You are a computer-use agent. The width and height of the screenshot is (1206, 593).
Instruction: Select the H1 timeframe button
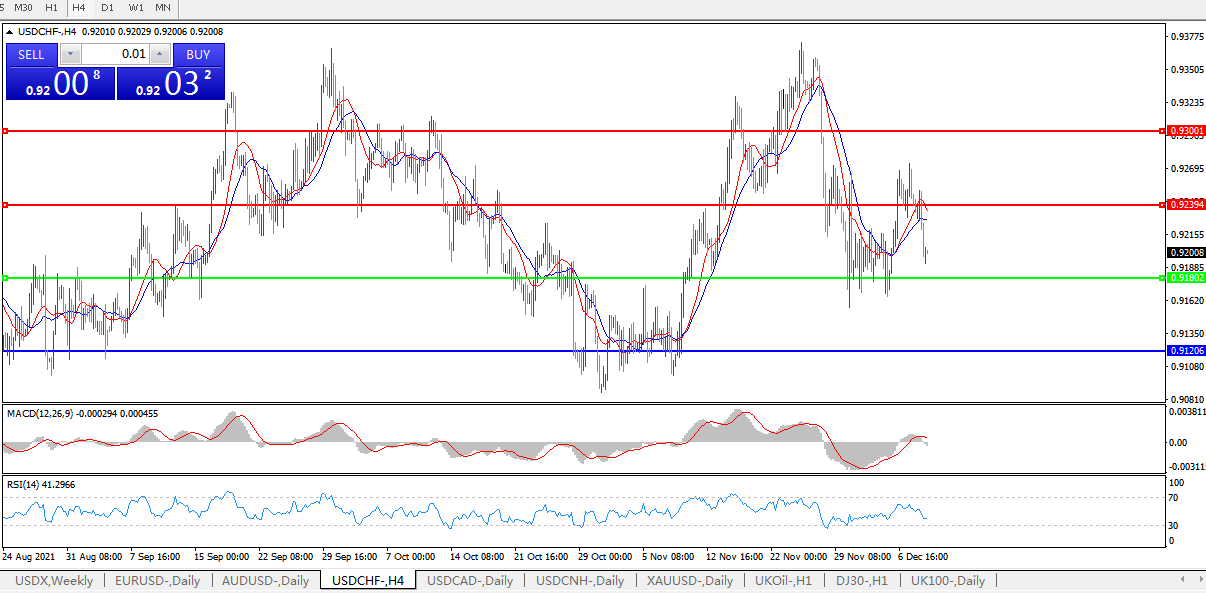[x=51, y=8]
